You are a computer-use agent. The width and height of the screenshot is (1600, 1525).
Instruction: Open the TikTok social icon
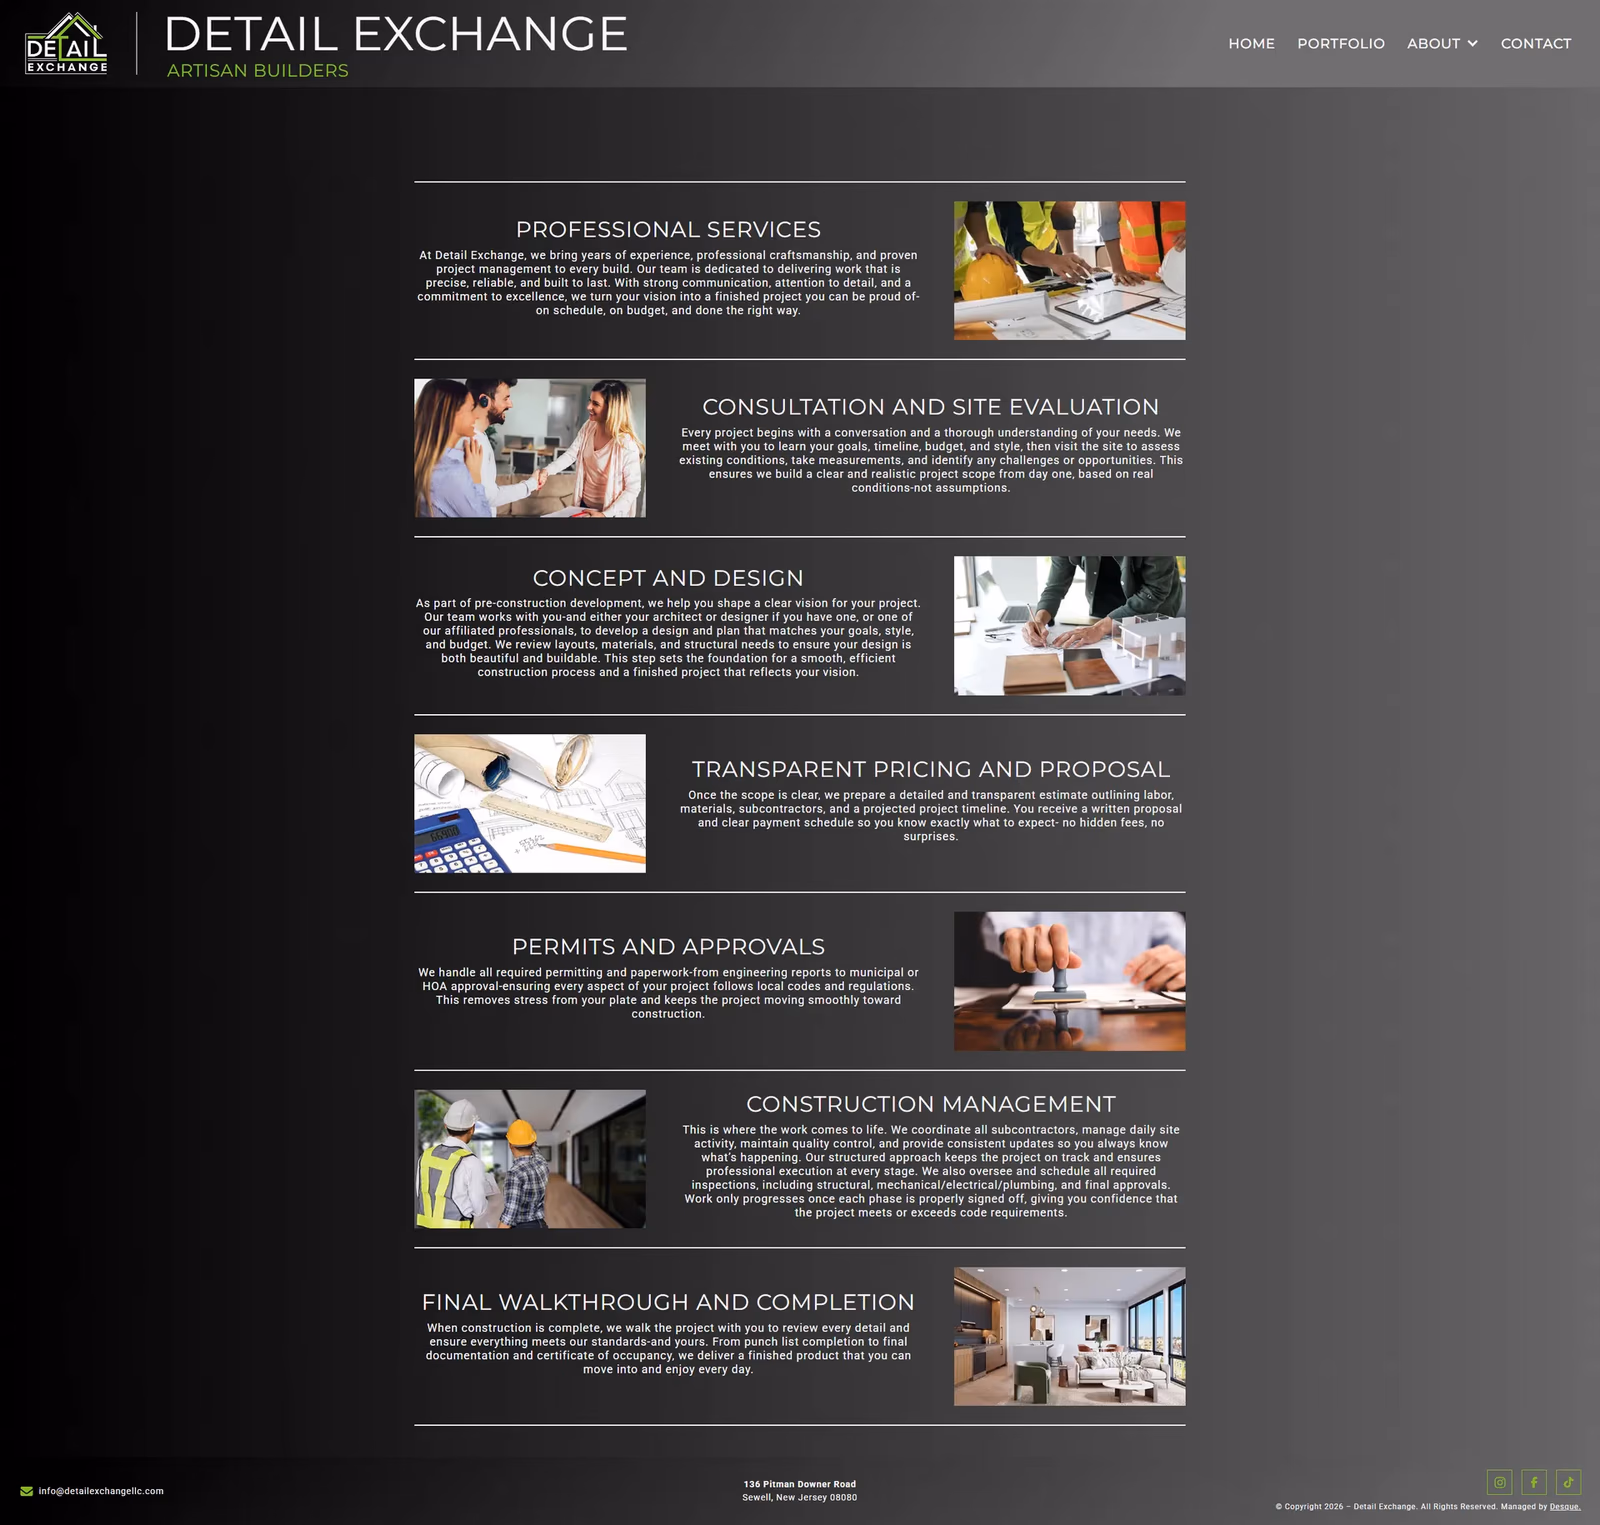1568,1482
